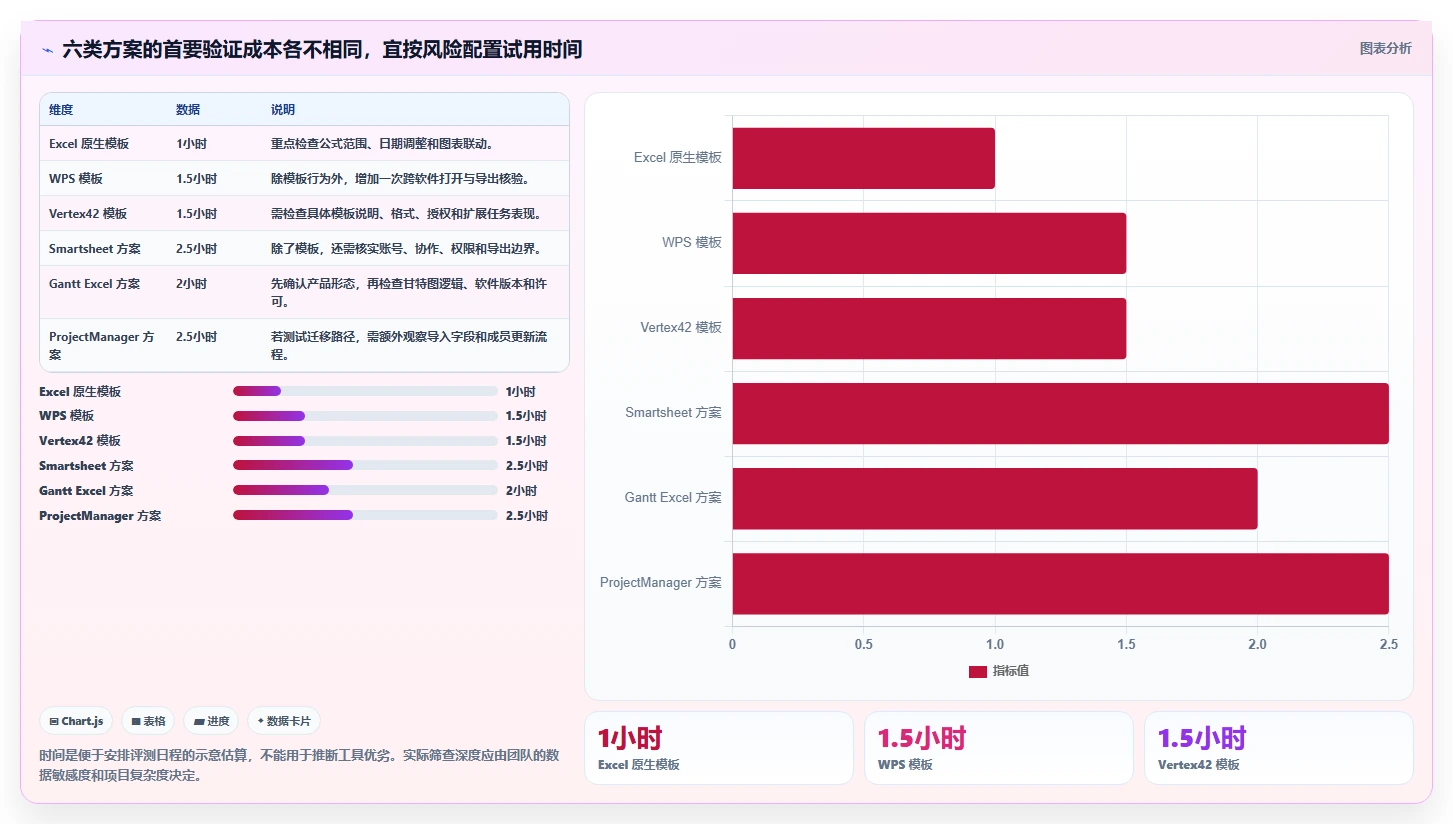Click the 进度 tag chip
This screenshot has width=1453, height=824.
(211, 721)
